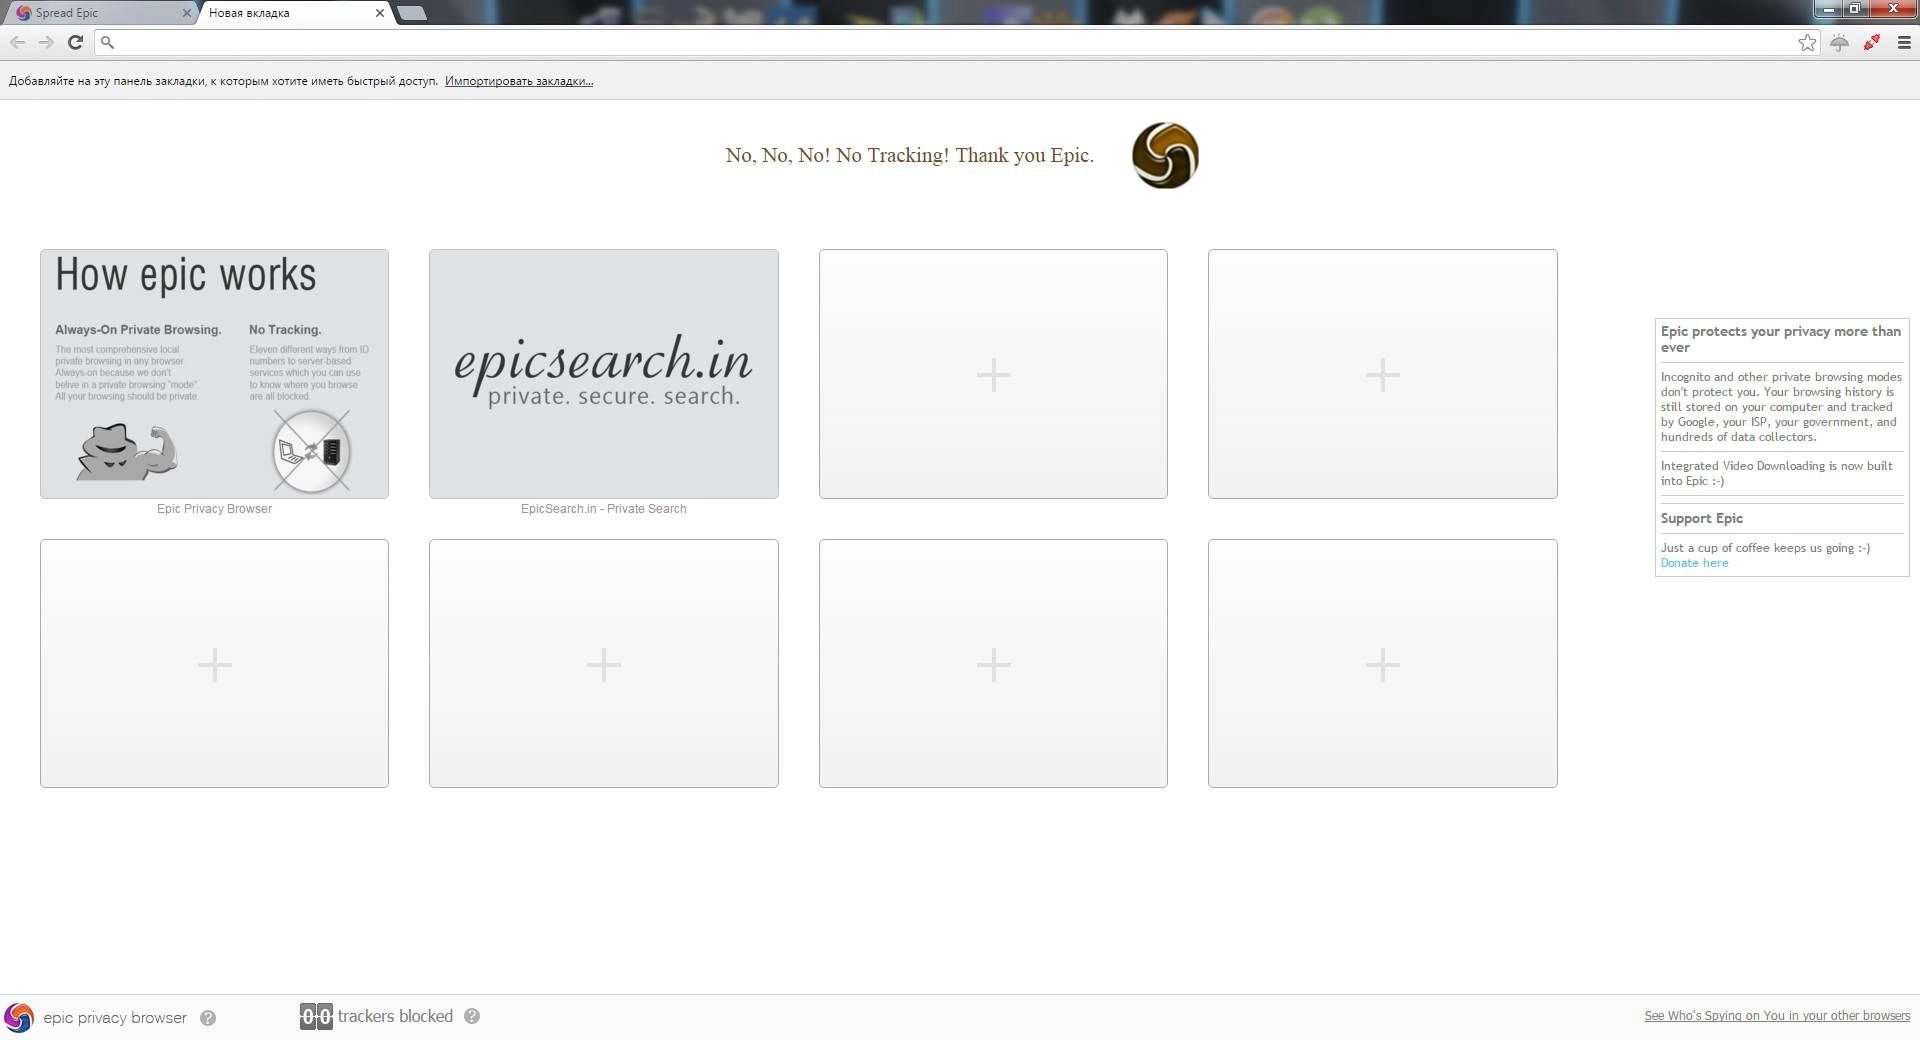Open See Who's Spying on You link
The image size is (1920, 1040).
(x=1777, y=1016)
